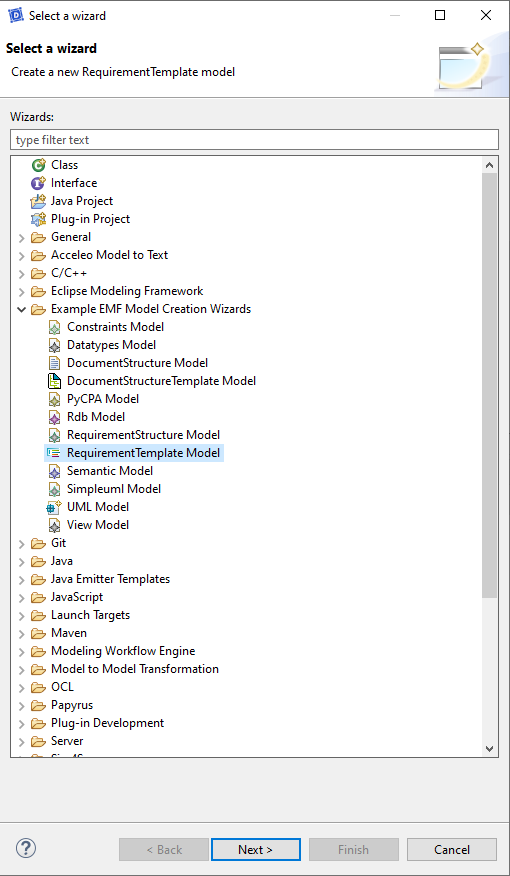Click the OCL folder icon
The image size is (510, 876).
38,687
